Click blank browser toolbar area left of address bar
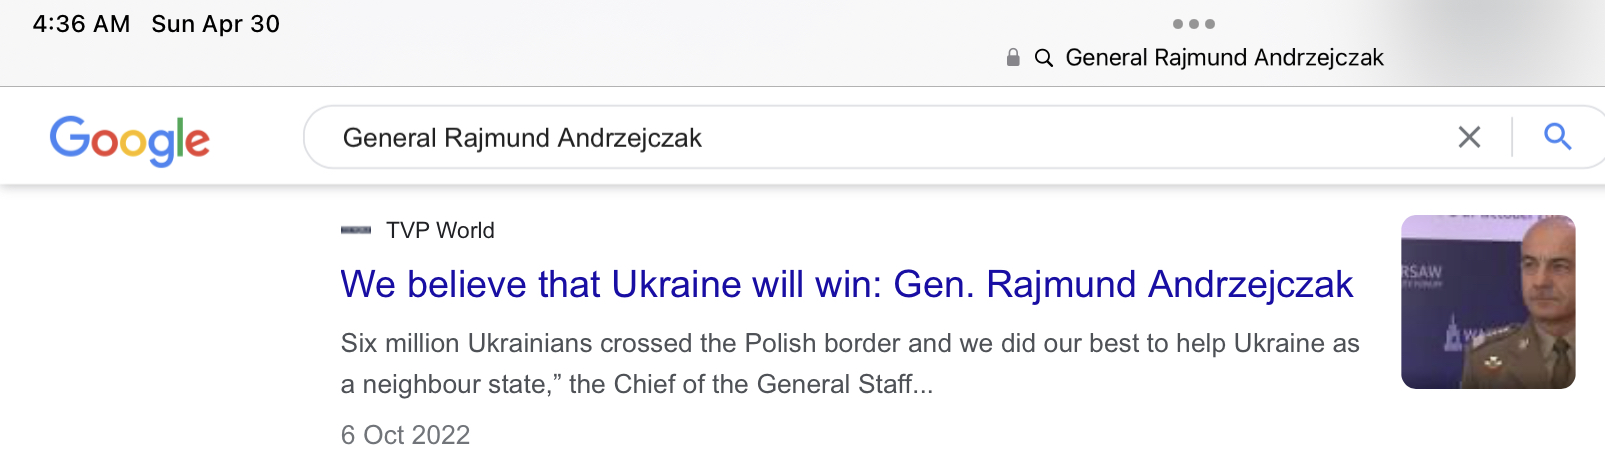The height and width of the screenshot is (458, 1605). coord(600,55)
